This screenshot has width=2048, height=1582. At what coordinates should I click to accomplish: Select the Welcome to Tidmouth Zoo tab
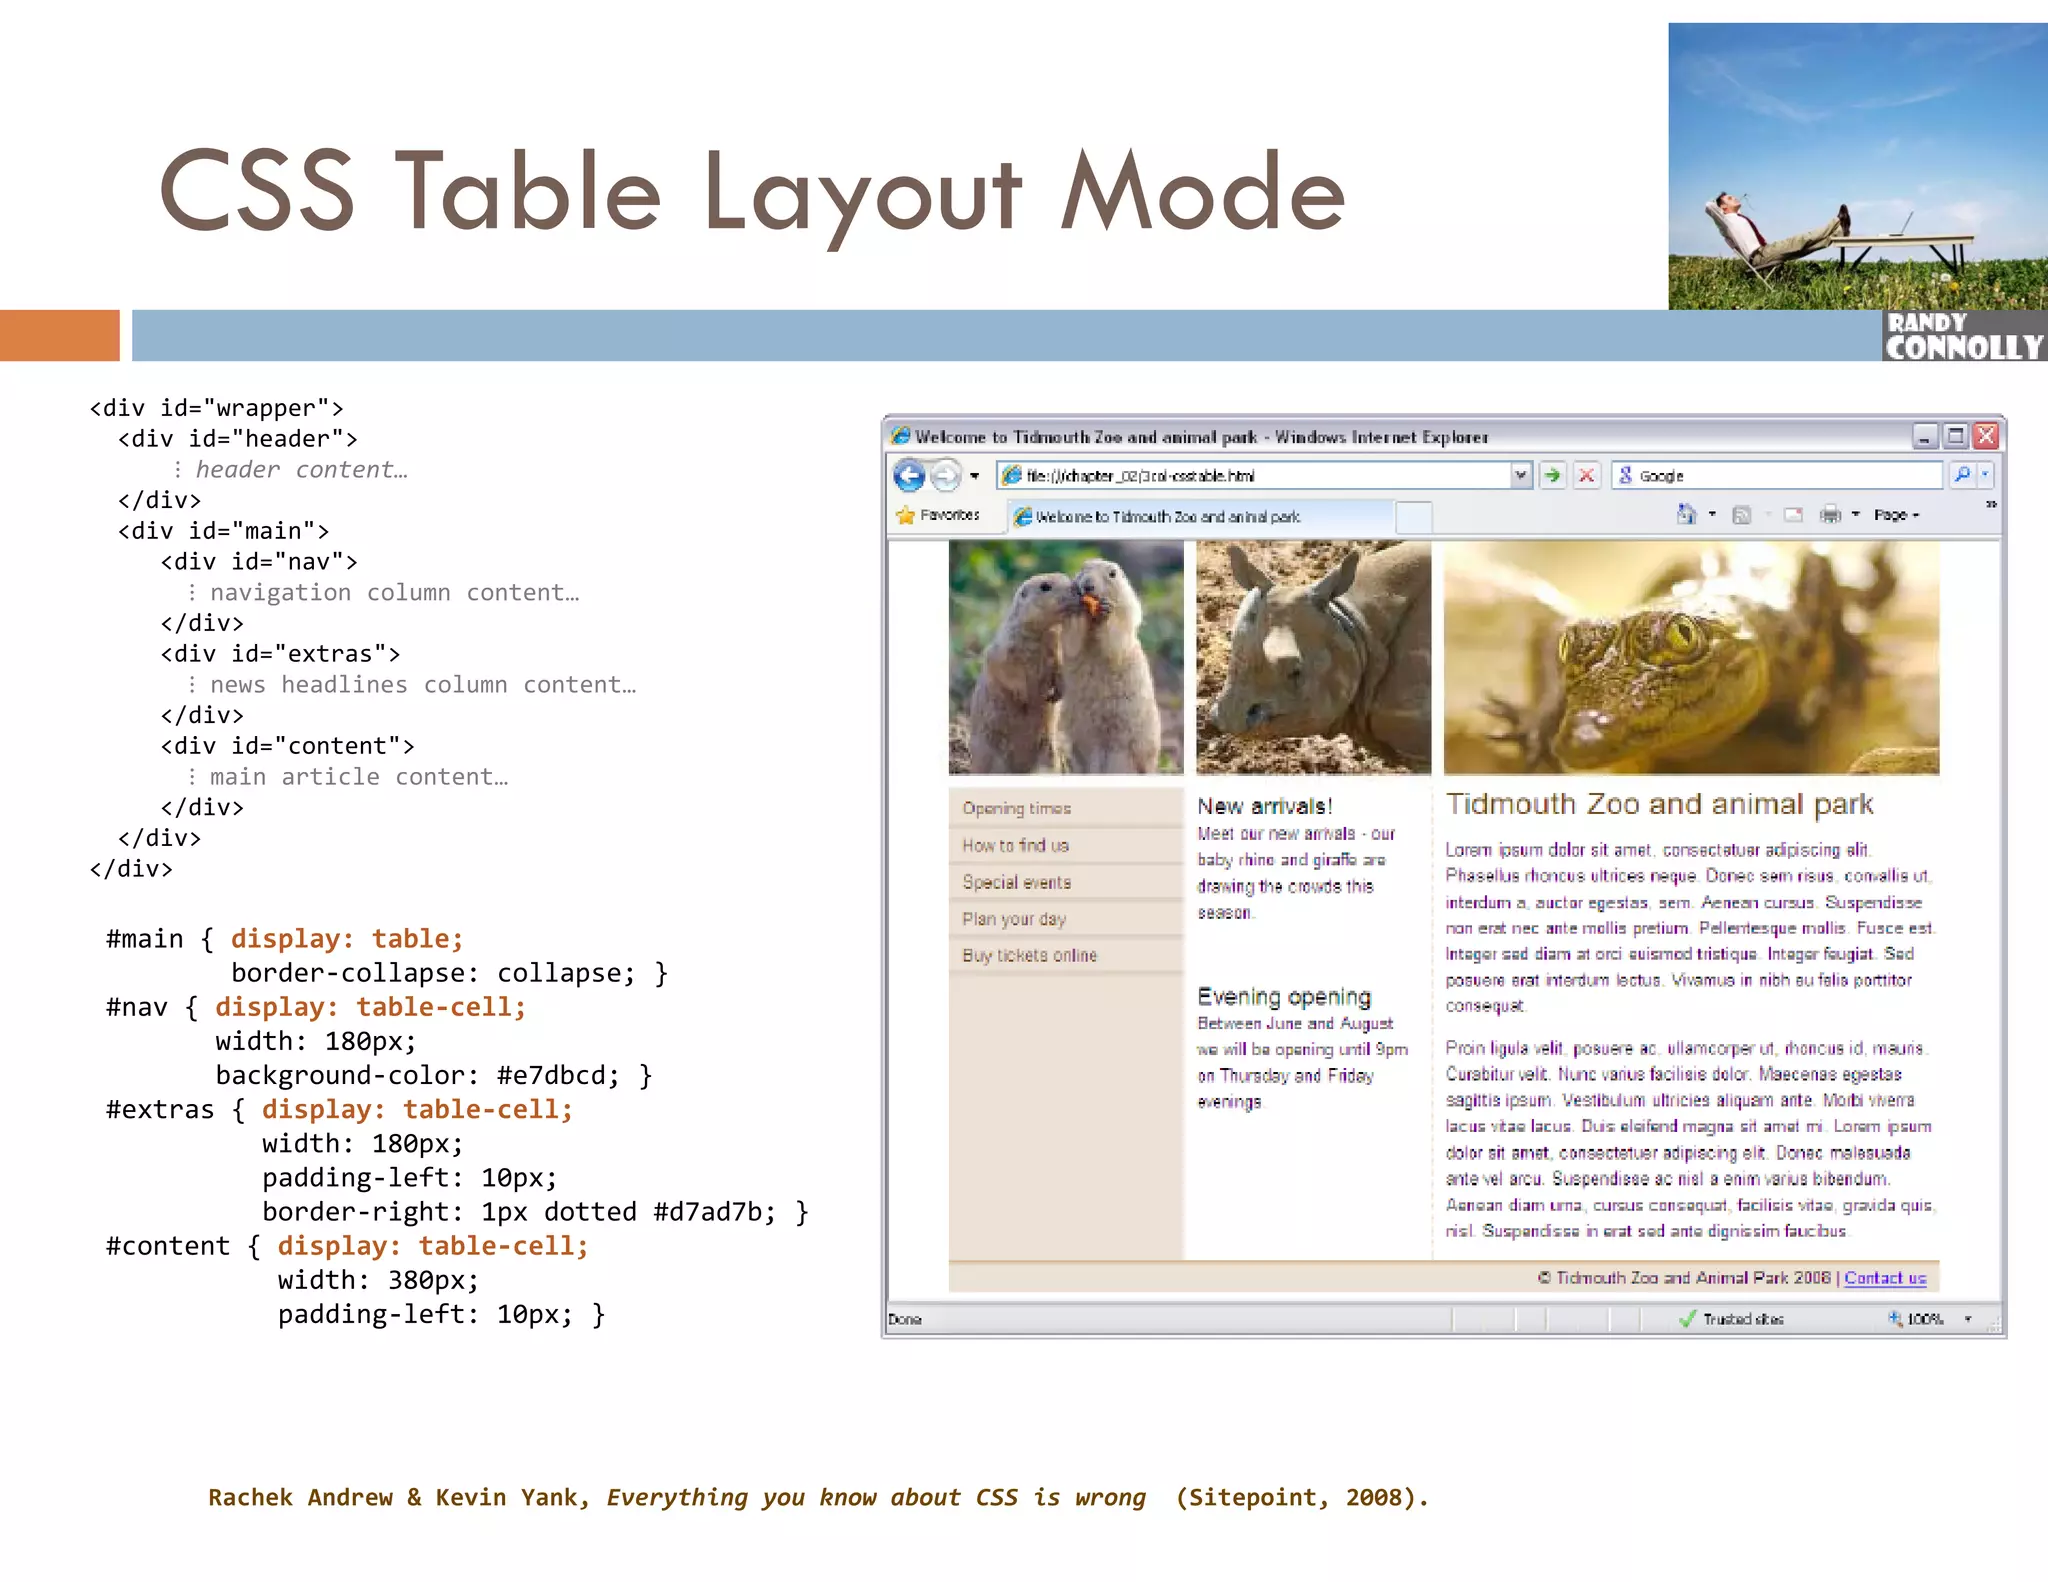tap(1200, 516)
